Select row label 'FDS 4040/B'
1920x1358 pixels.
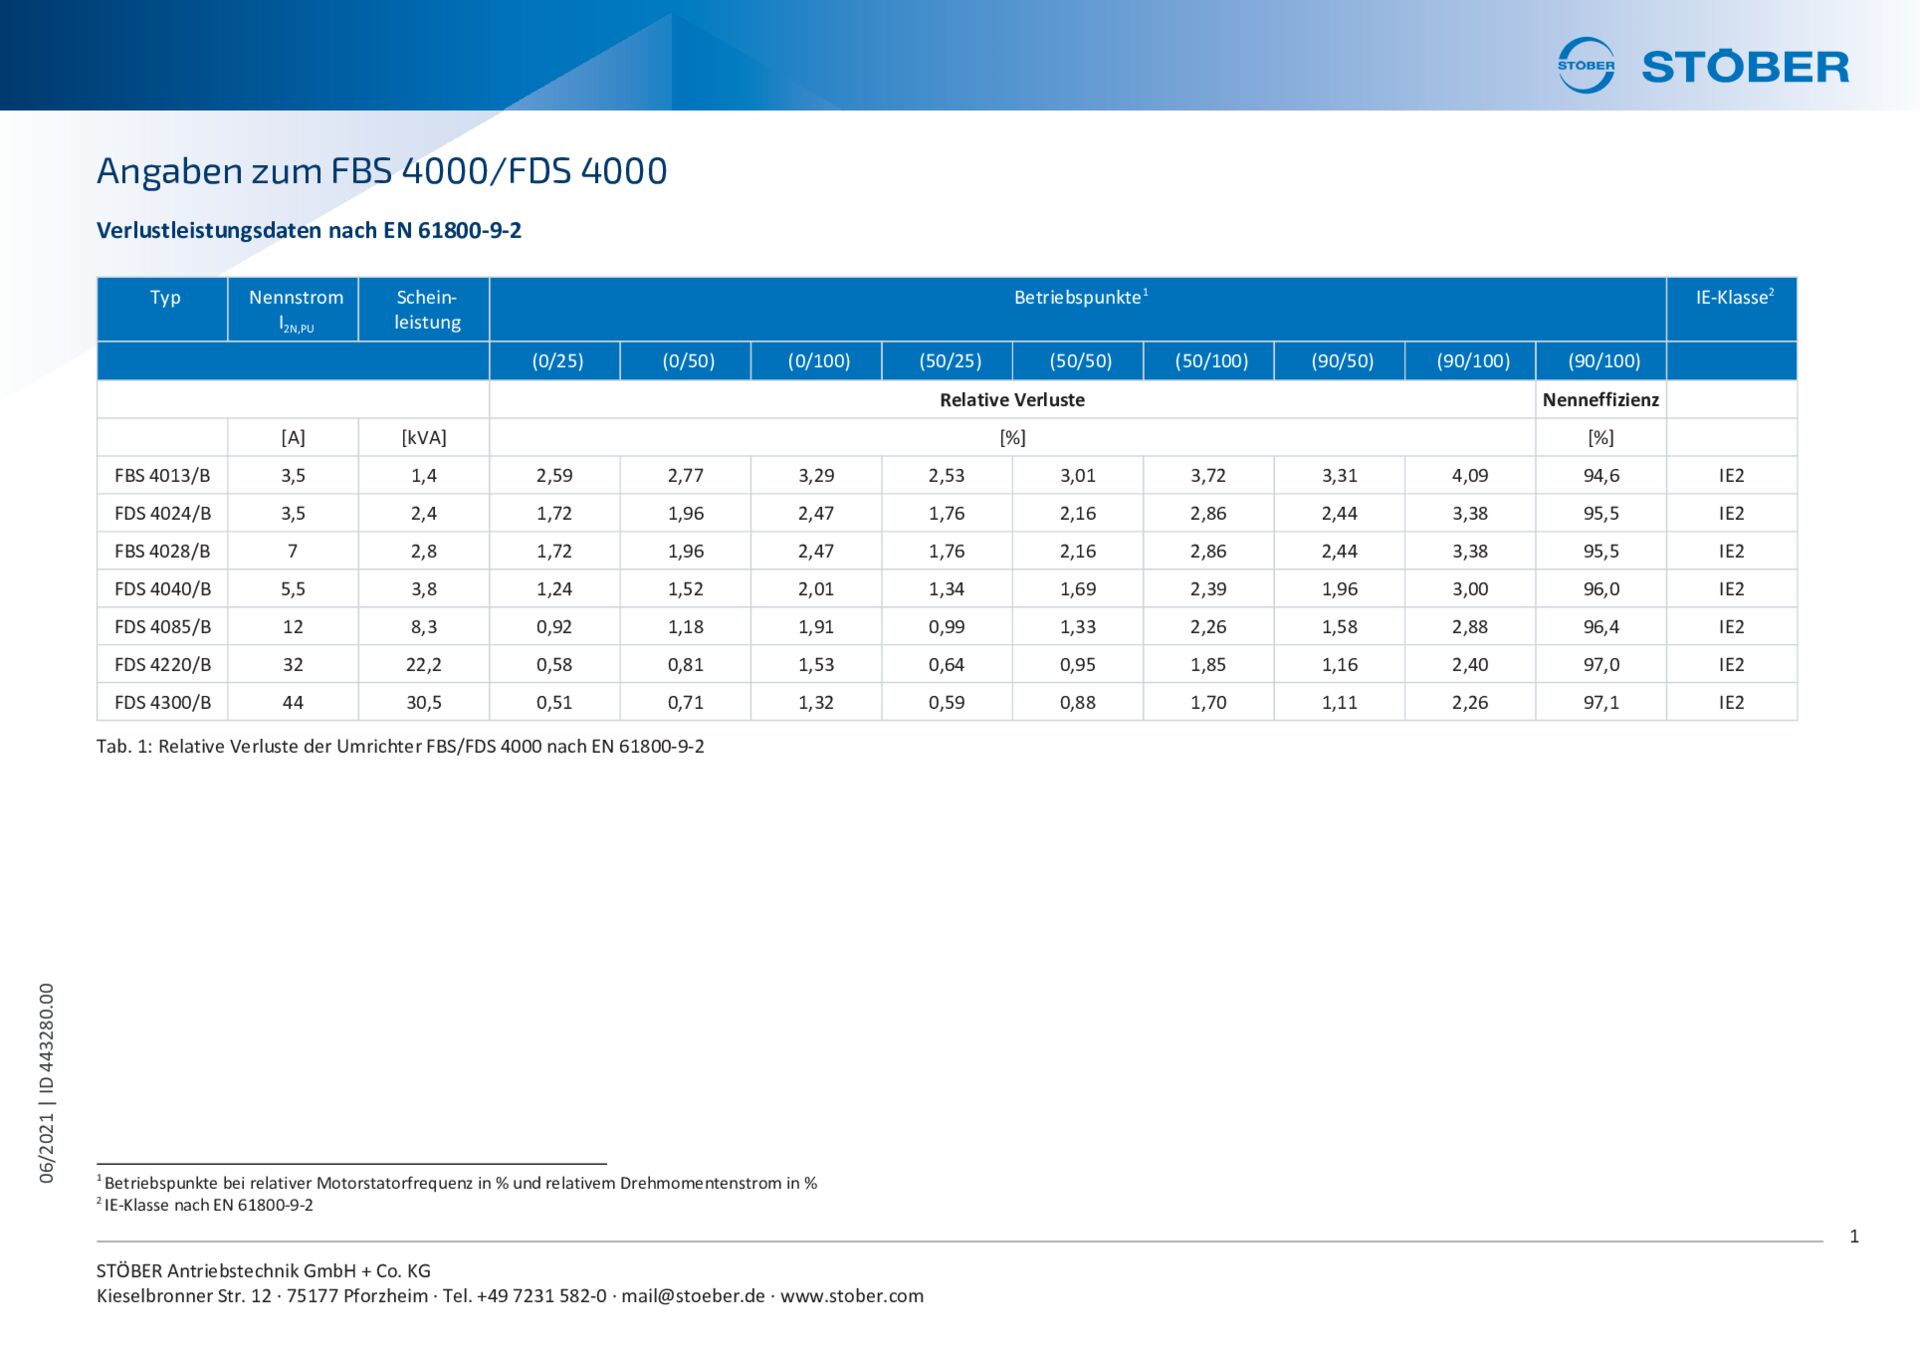[163, 589]
